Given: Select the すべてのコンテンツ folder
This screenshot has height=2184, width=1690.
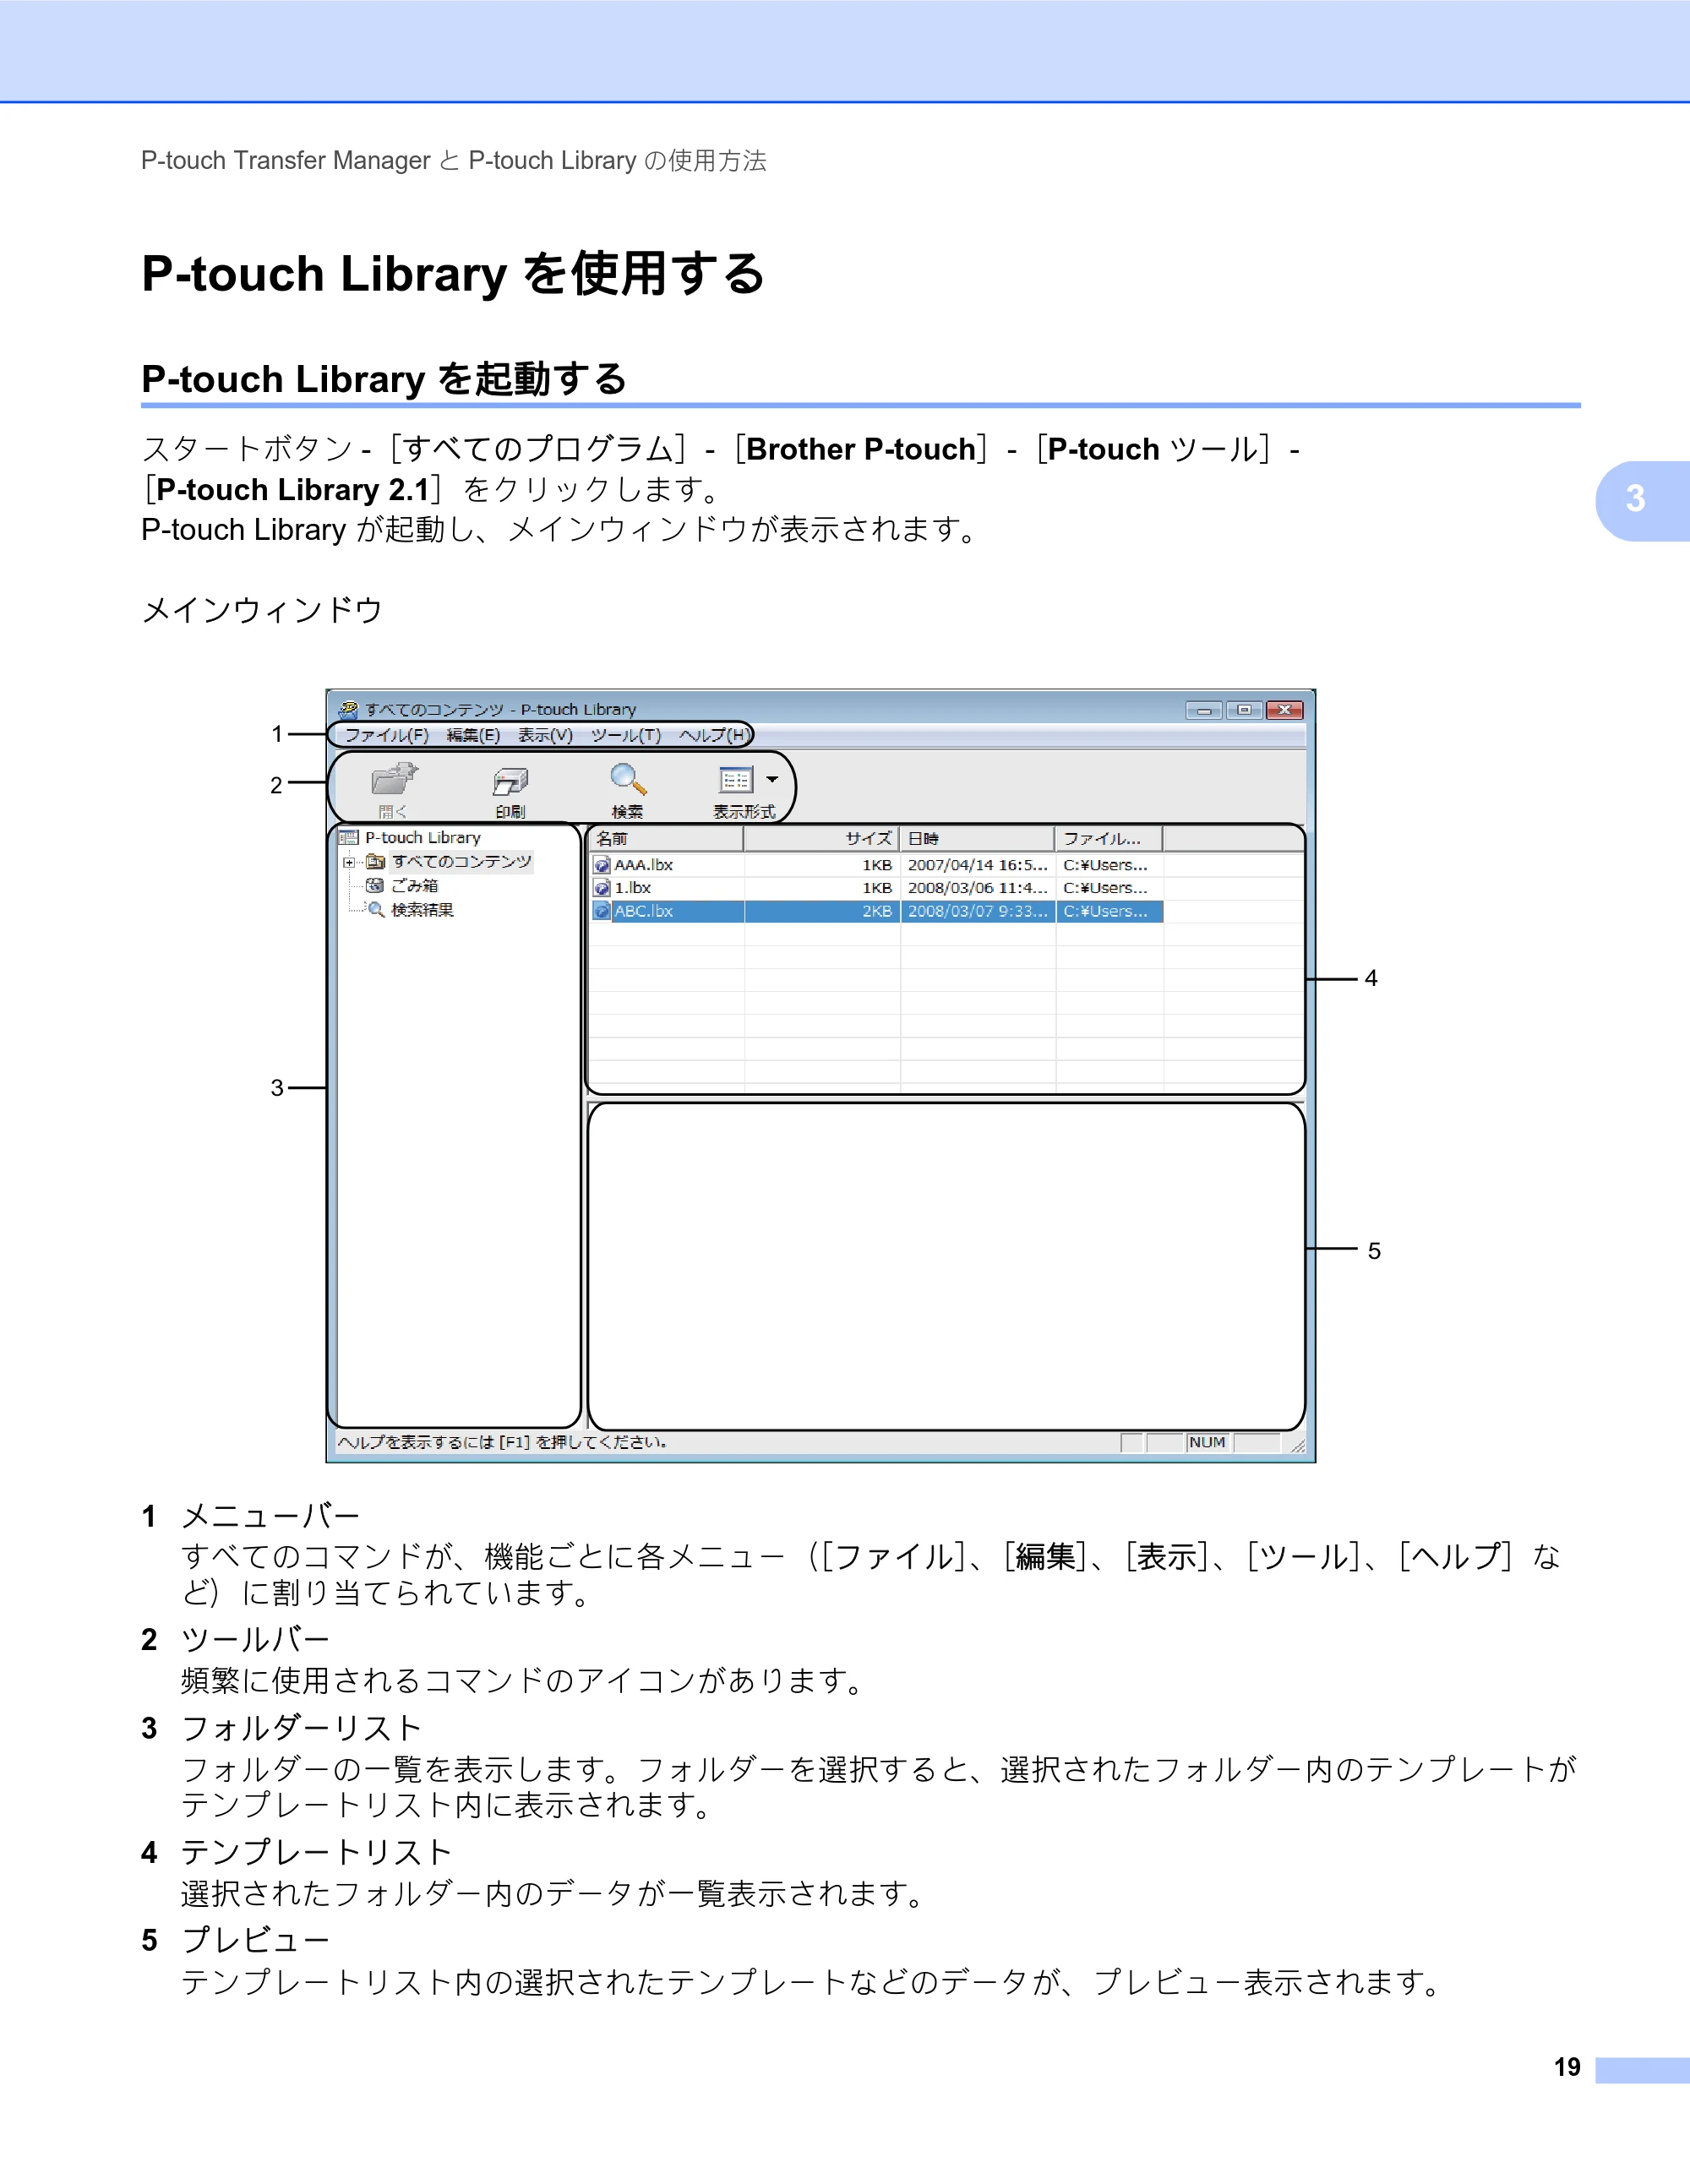Looking at the screenshot, I should pyautogui.click(x=461, y=862).
